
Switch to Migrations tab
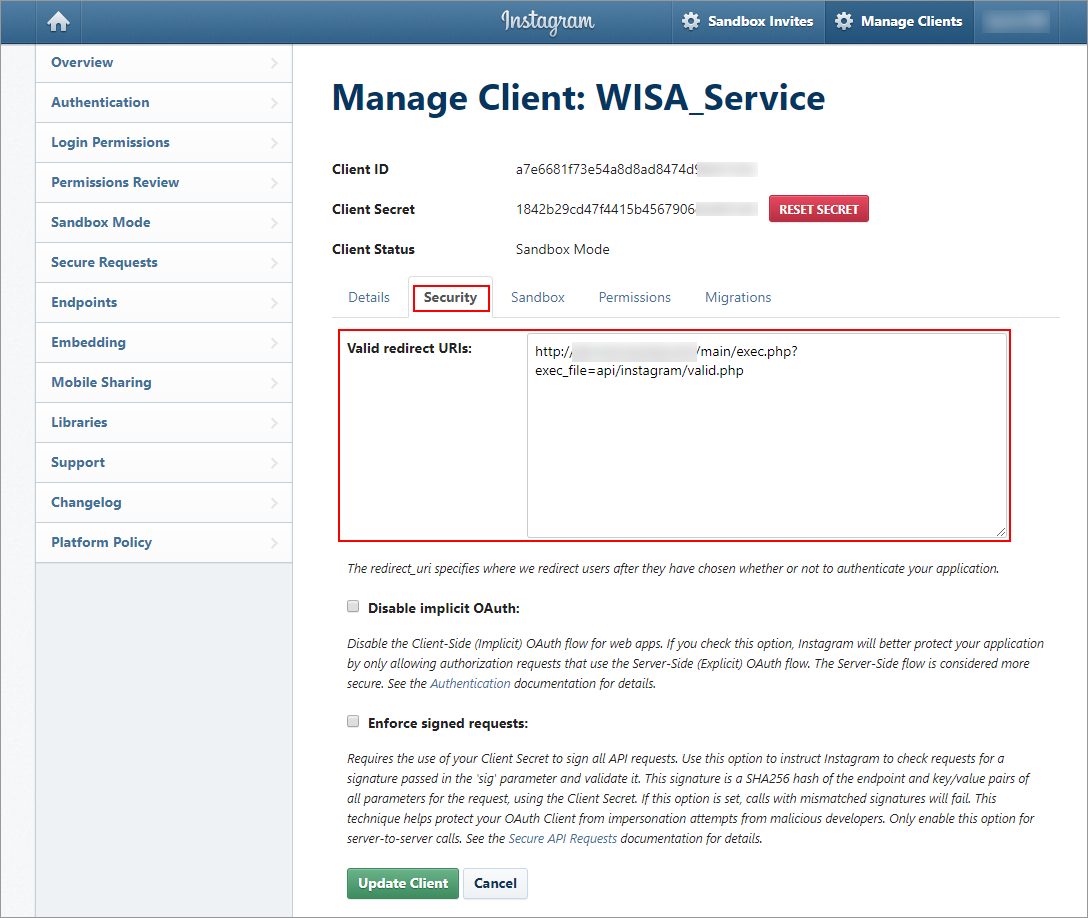click(x=738, y=297)
